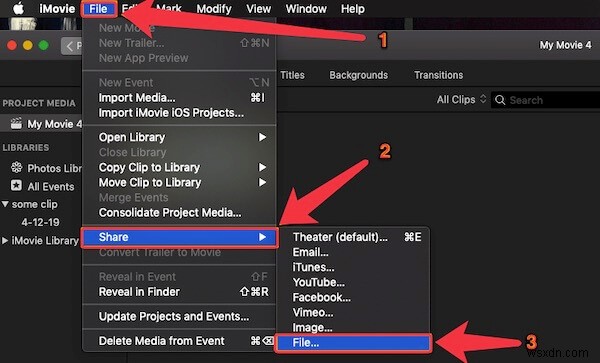Click the yellow minimize window button
This screenshot has height=363, width=600.
point(28,46)
